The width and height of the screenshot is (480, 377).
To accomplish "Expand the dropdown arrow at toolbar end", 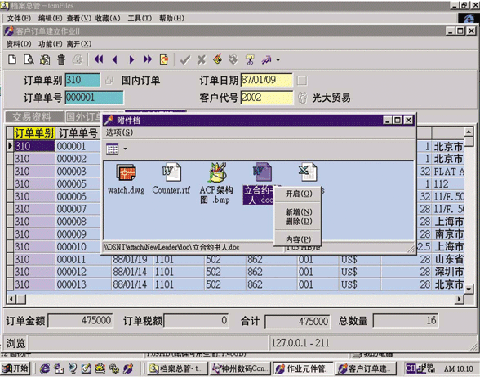I will coord(278,60).
